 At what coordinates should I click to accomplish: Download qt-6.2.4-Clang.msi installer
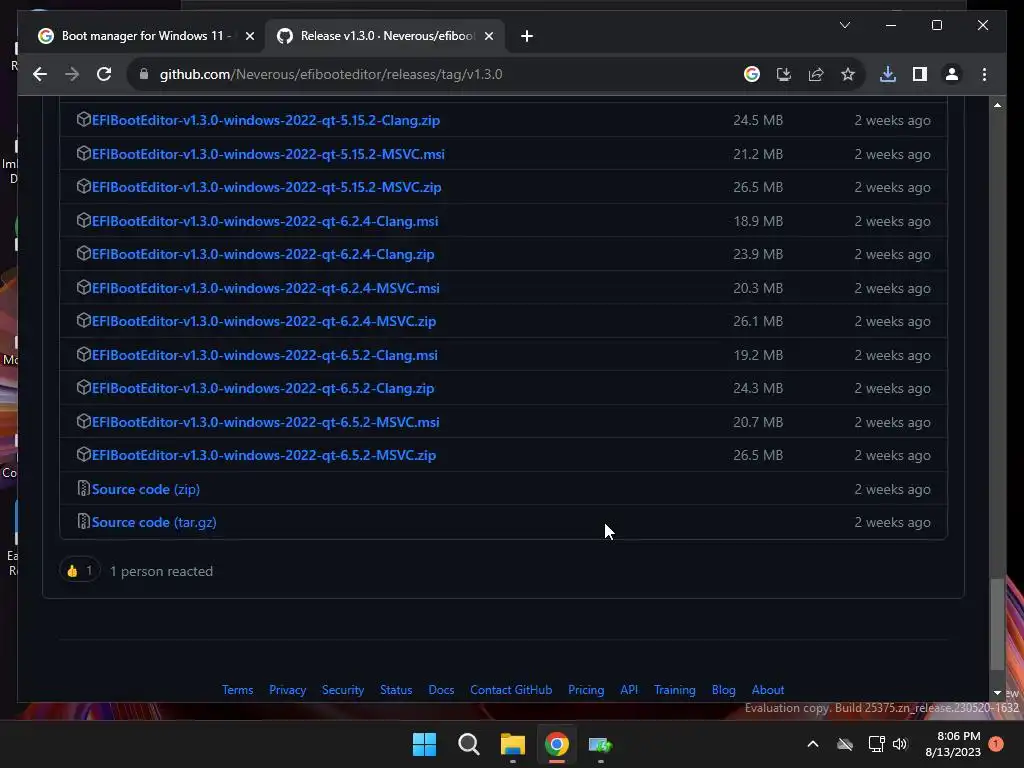click(265, 221)
